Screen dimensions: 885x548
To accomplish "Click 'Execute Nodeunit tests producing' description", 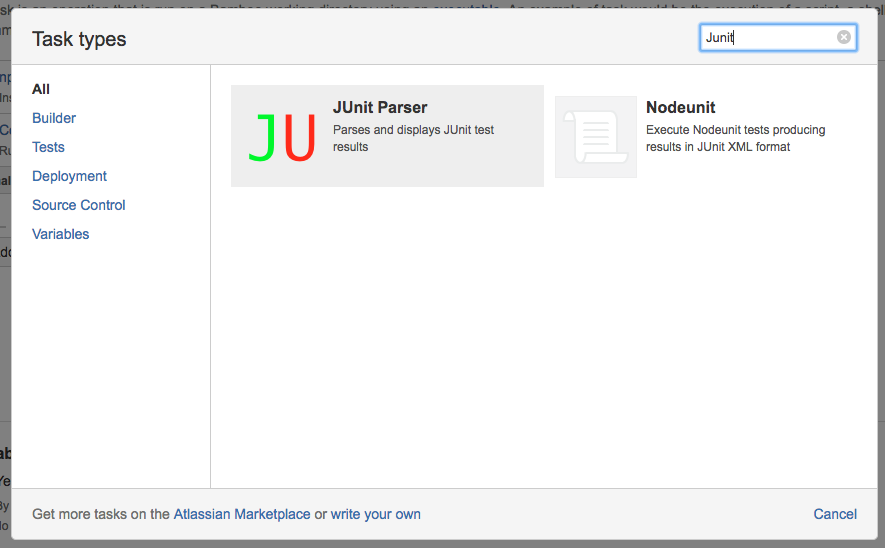I will [x=735, y=130].
